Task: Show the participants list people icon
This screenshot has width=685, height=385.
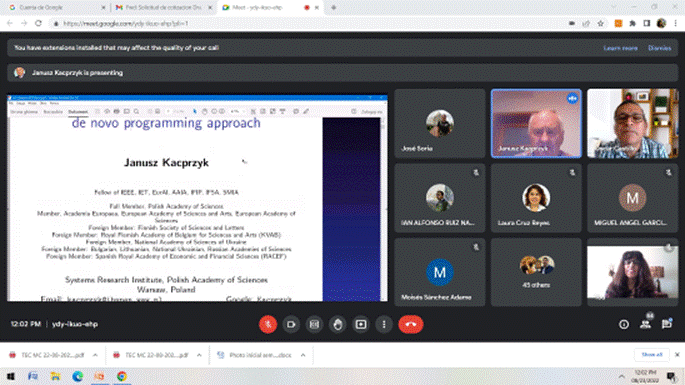Action: point(645,324)
